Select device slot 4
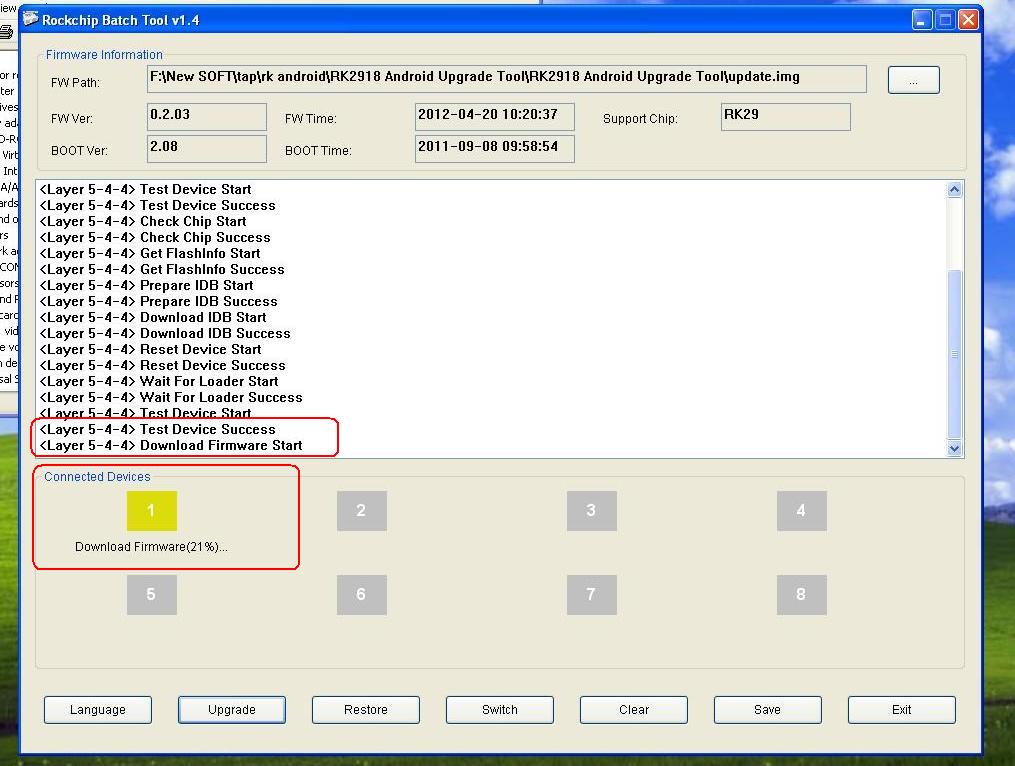The height and width of the screenshot is (766, 1015). [801, 510]
